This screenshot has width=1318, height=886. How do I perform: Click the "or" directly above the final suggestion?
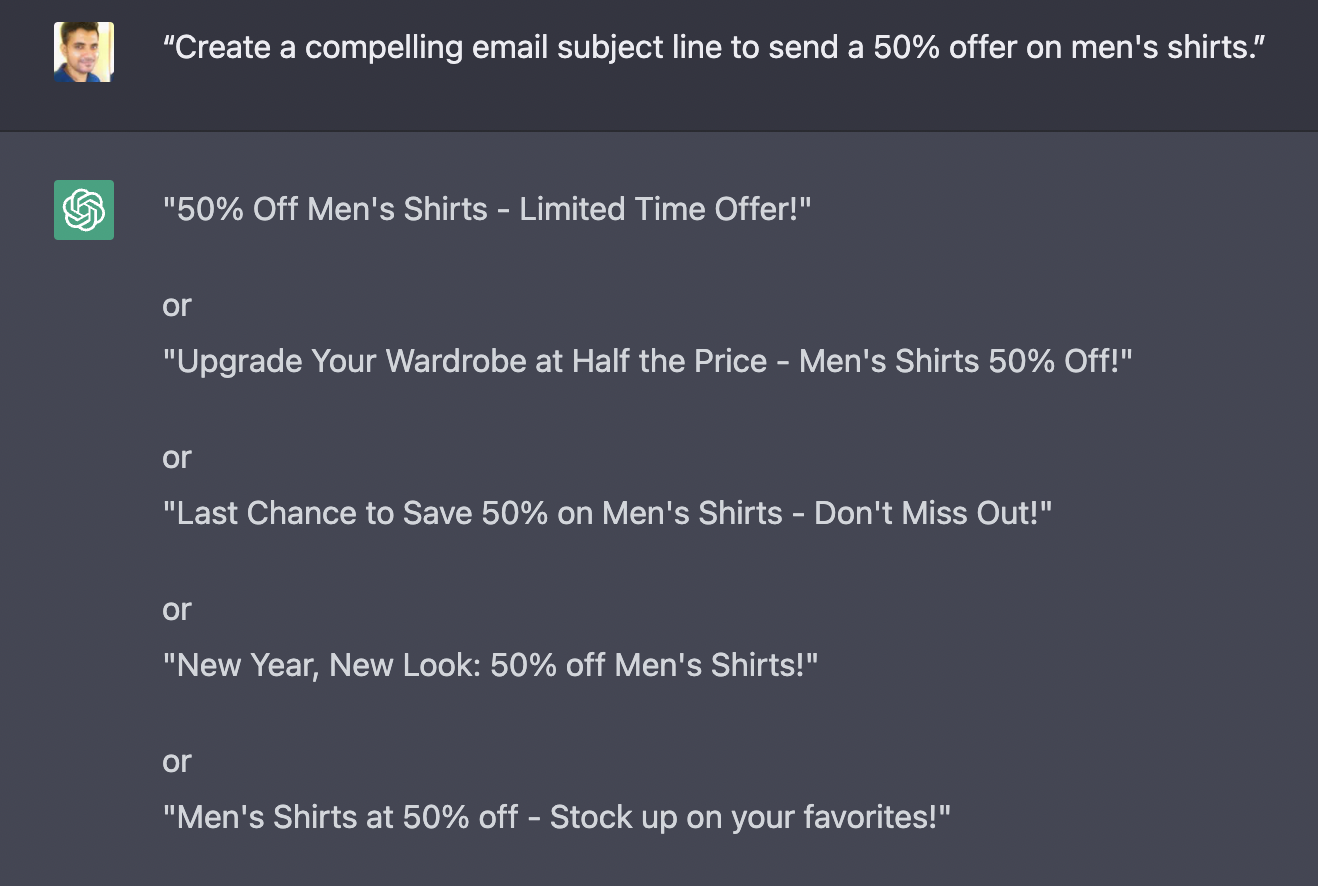tap(176, 761)
